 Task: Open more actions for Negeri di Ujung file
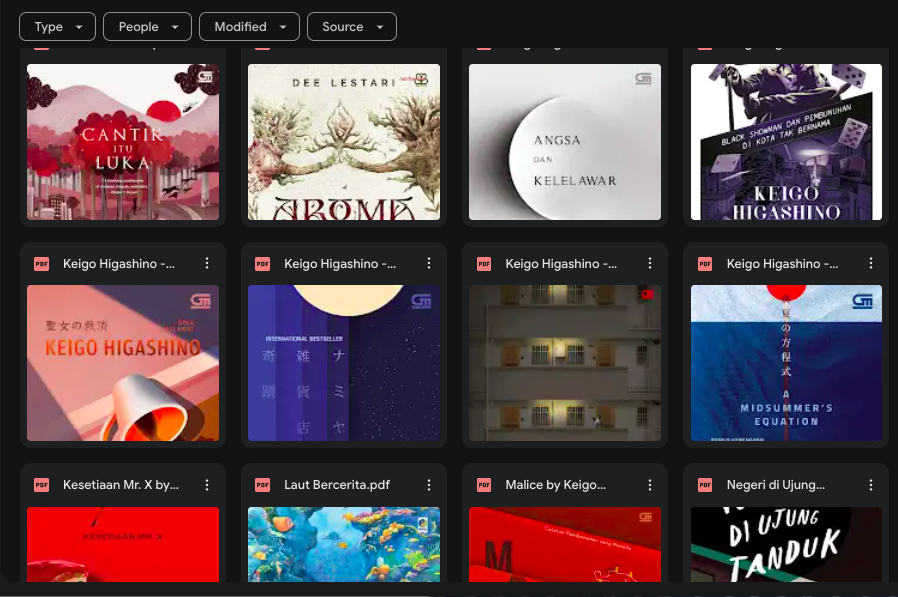click(x=871, y=485)
